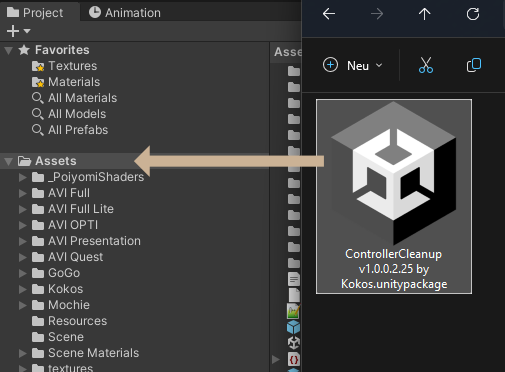Expand the AVI Full Lite folder

click(x=23, y=209)
